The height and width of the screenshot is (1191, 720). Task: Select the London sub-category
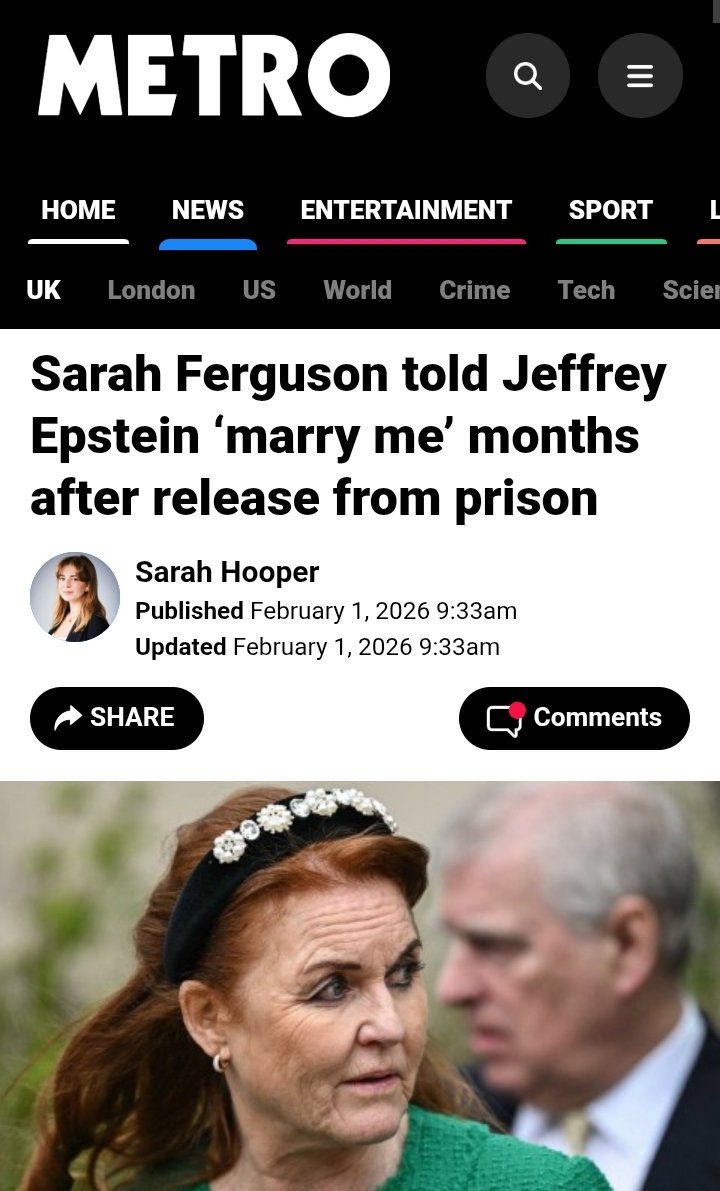[x=151, y=289]
